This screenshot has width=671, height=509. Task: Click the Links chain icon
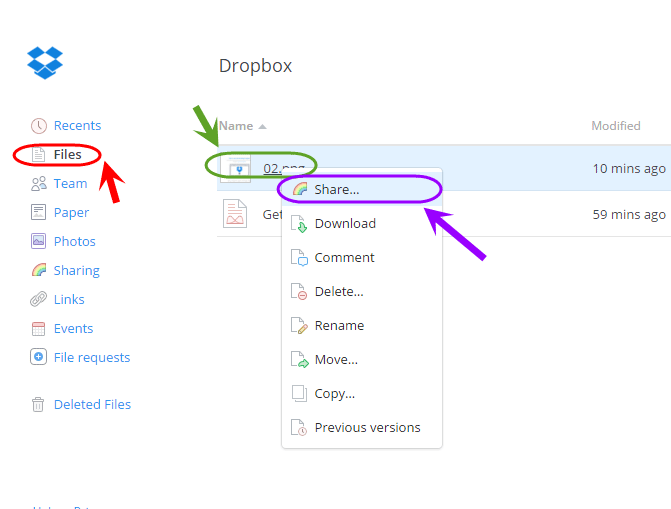pyautogui.click(x=39, y=299)
